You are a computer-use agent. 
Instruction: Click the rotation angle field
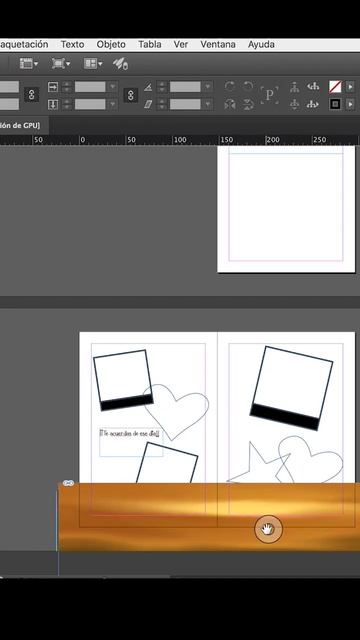coord(185,87)
